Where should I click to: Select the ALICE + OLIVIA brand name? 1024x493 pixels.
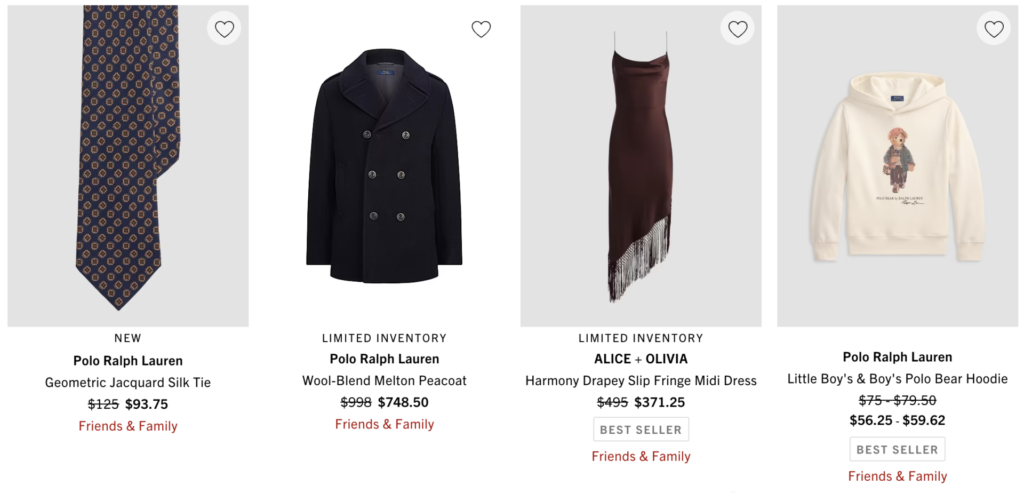tap(641, 359)
